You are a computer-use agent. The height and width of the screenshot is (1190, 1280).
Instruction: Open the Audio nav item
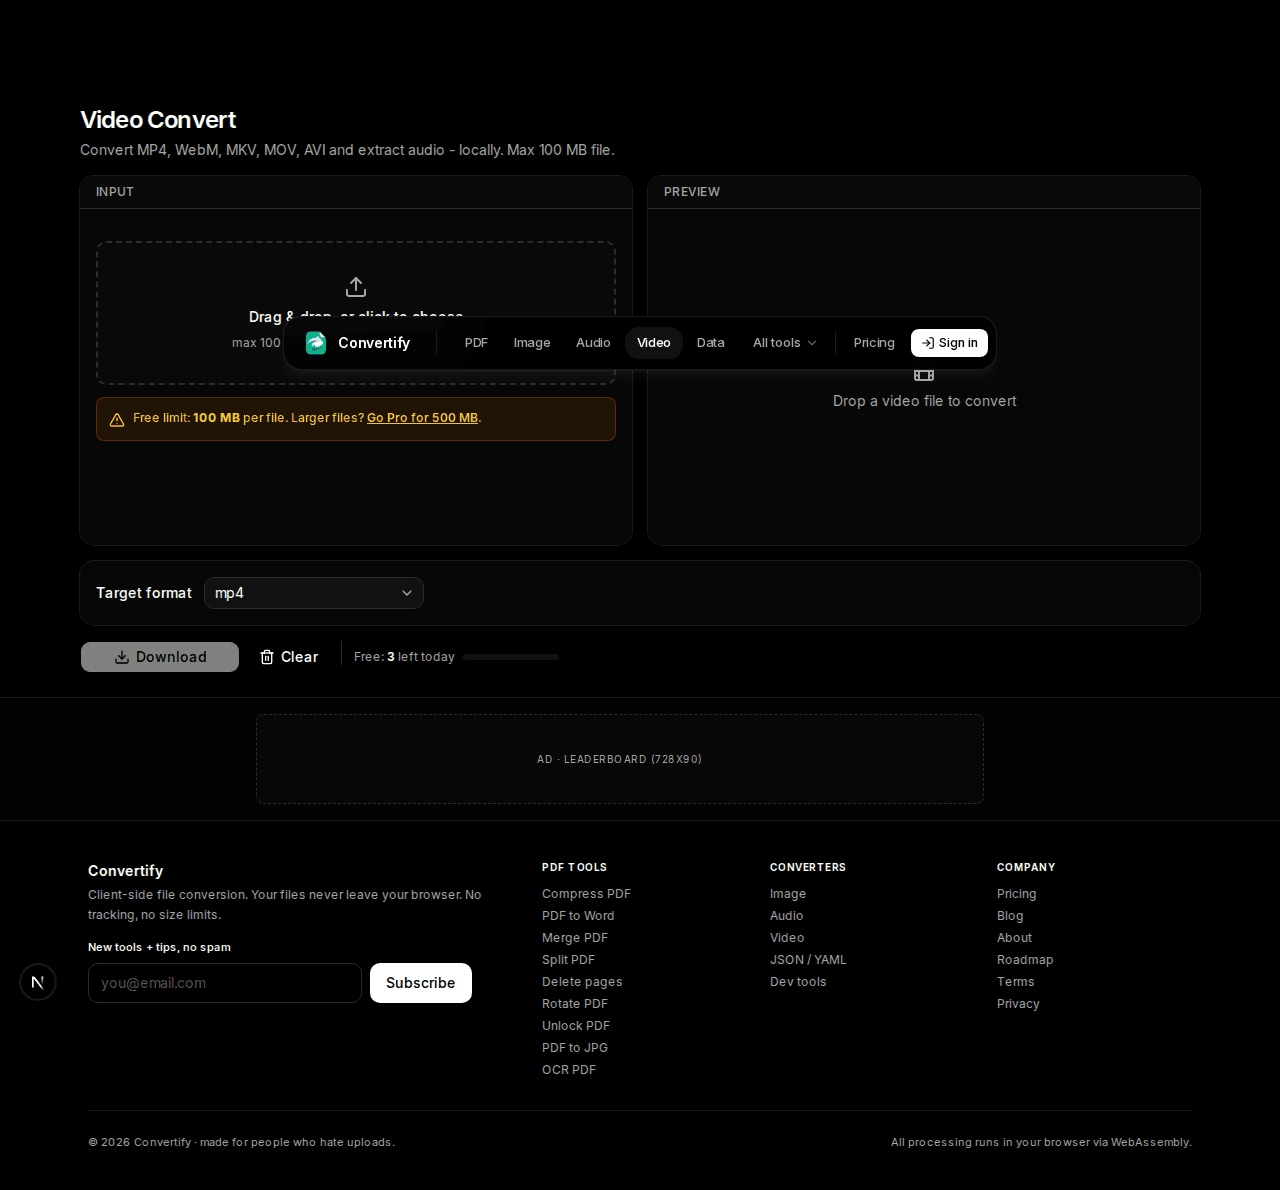[593, 343]
